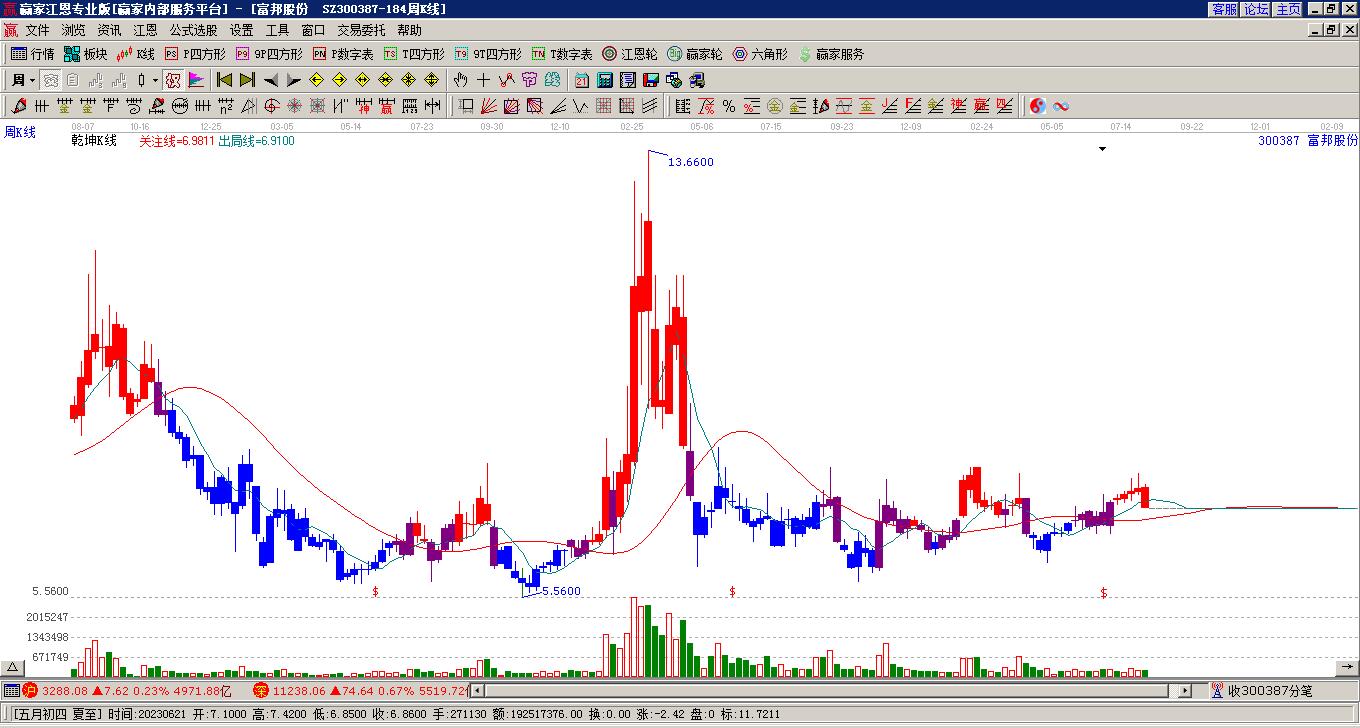The height and width of the screenshot is (728, 1360).
Task: Open the calculator icon
Action: [604, 80]
